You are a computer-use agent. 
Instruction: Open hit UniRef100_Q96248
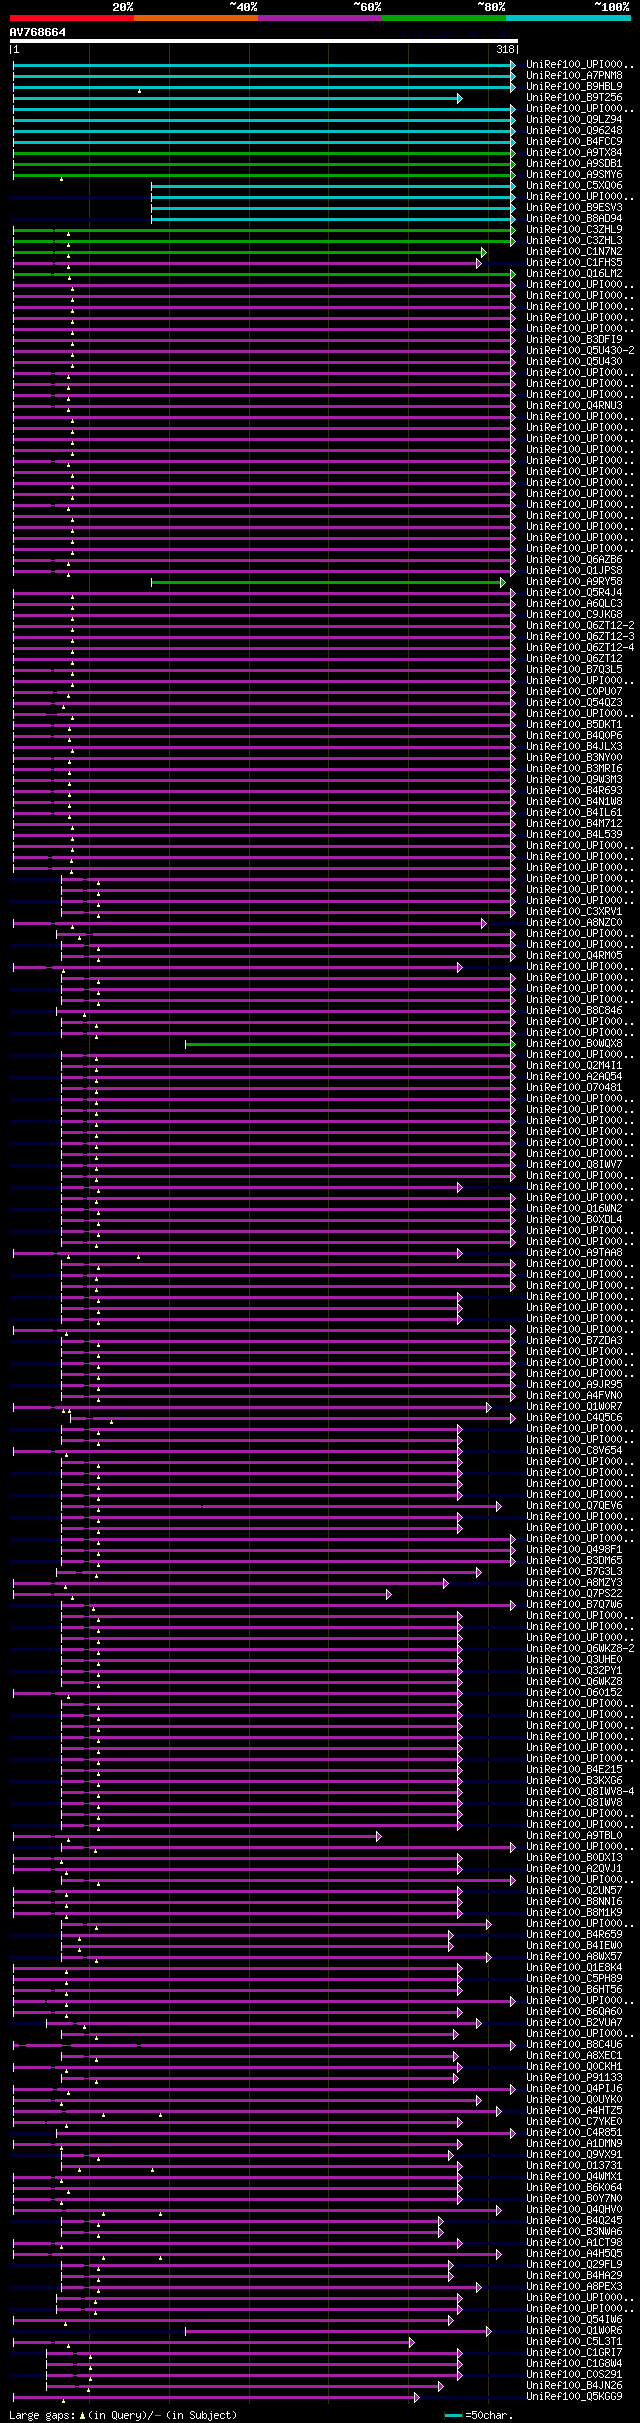tap(574, 130)
